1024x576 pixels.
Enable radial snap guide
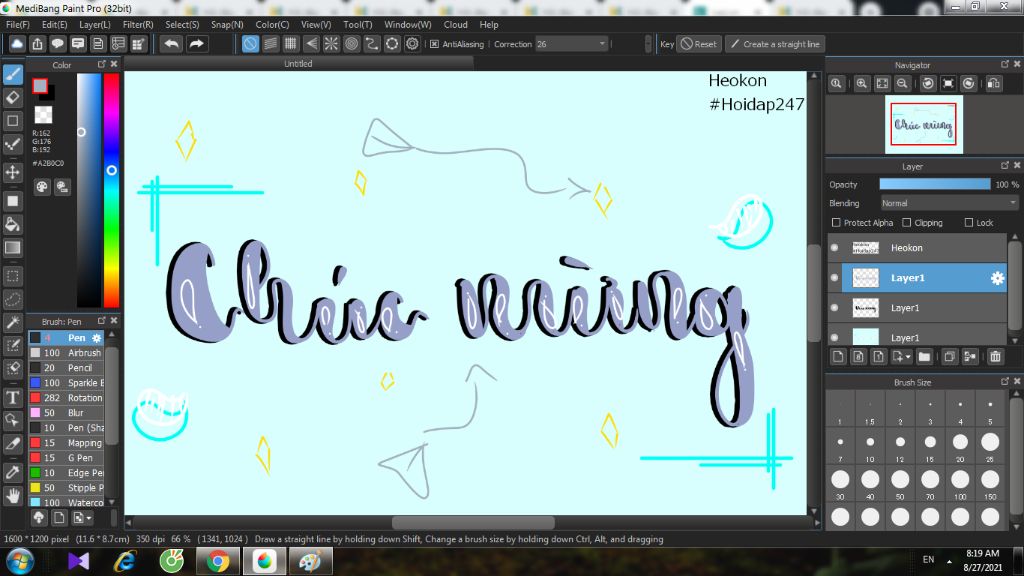coord(331,44)
